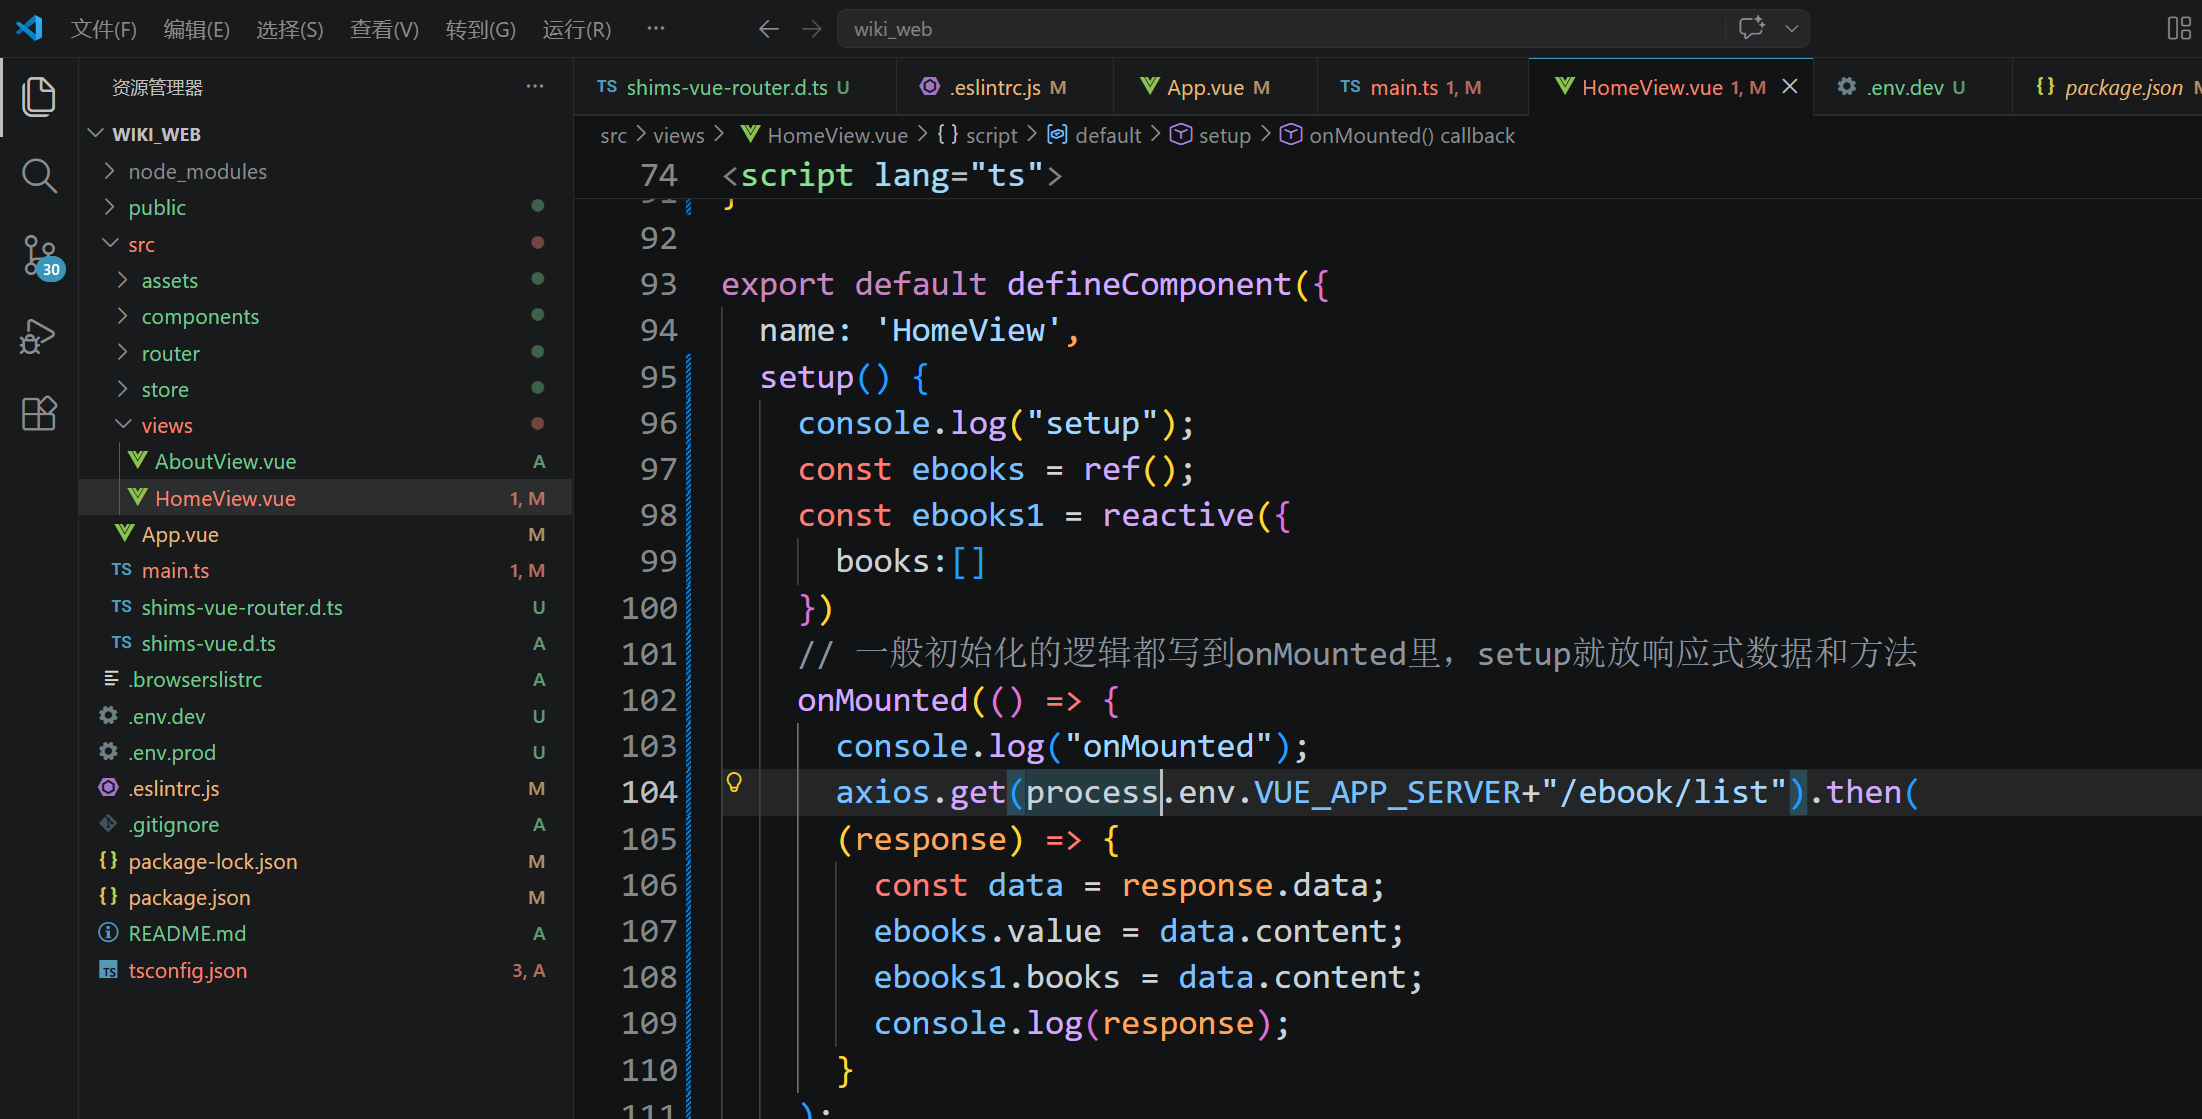Viewport: 2202px width, 1119px height.
Task: Open package-lock.json file
Action: click(x=325, y=861)
